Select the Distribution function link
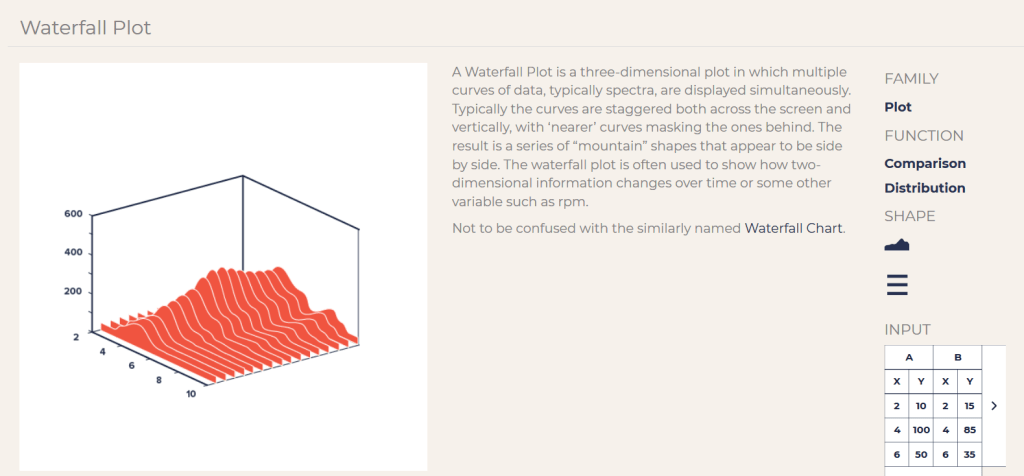1024x476 pixels. (x=925, y=188)
